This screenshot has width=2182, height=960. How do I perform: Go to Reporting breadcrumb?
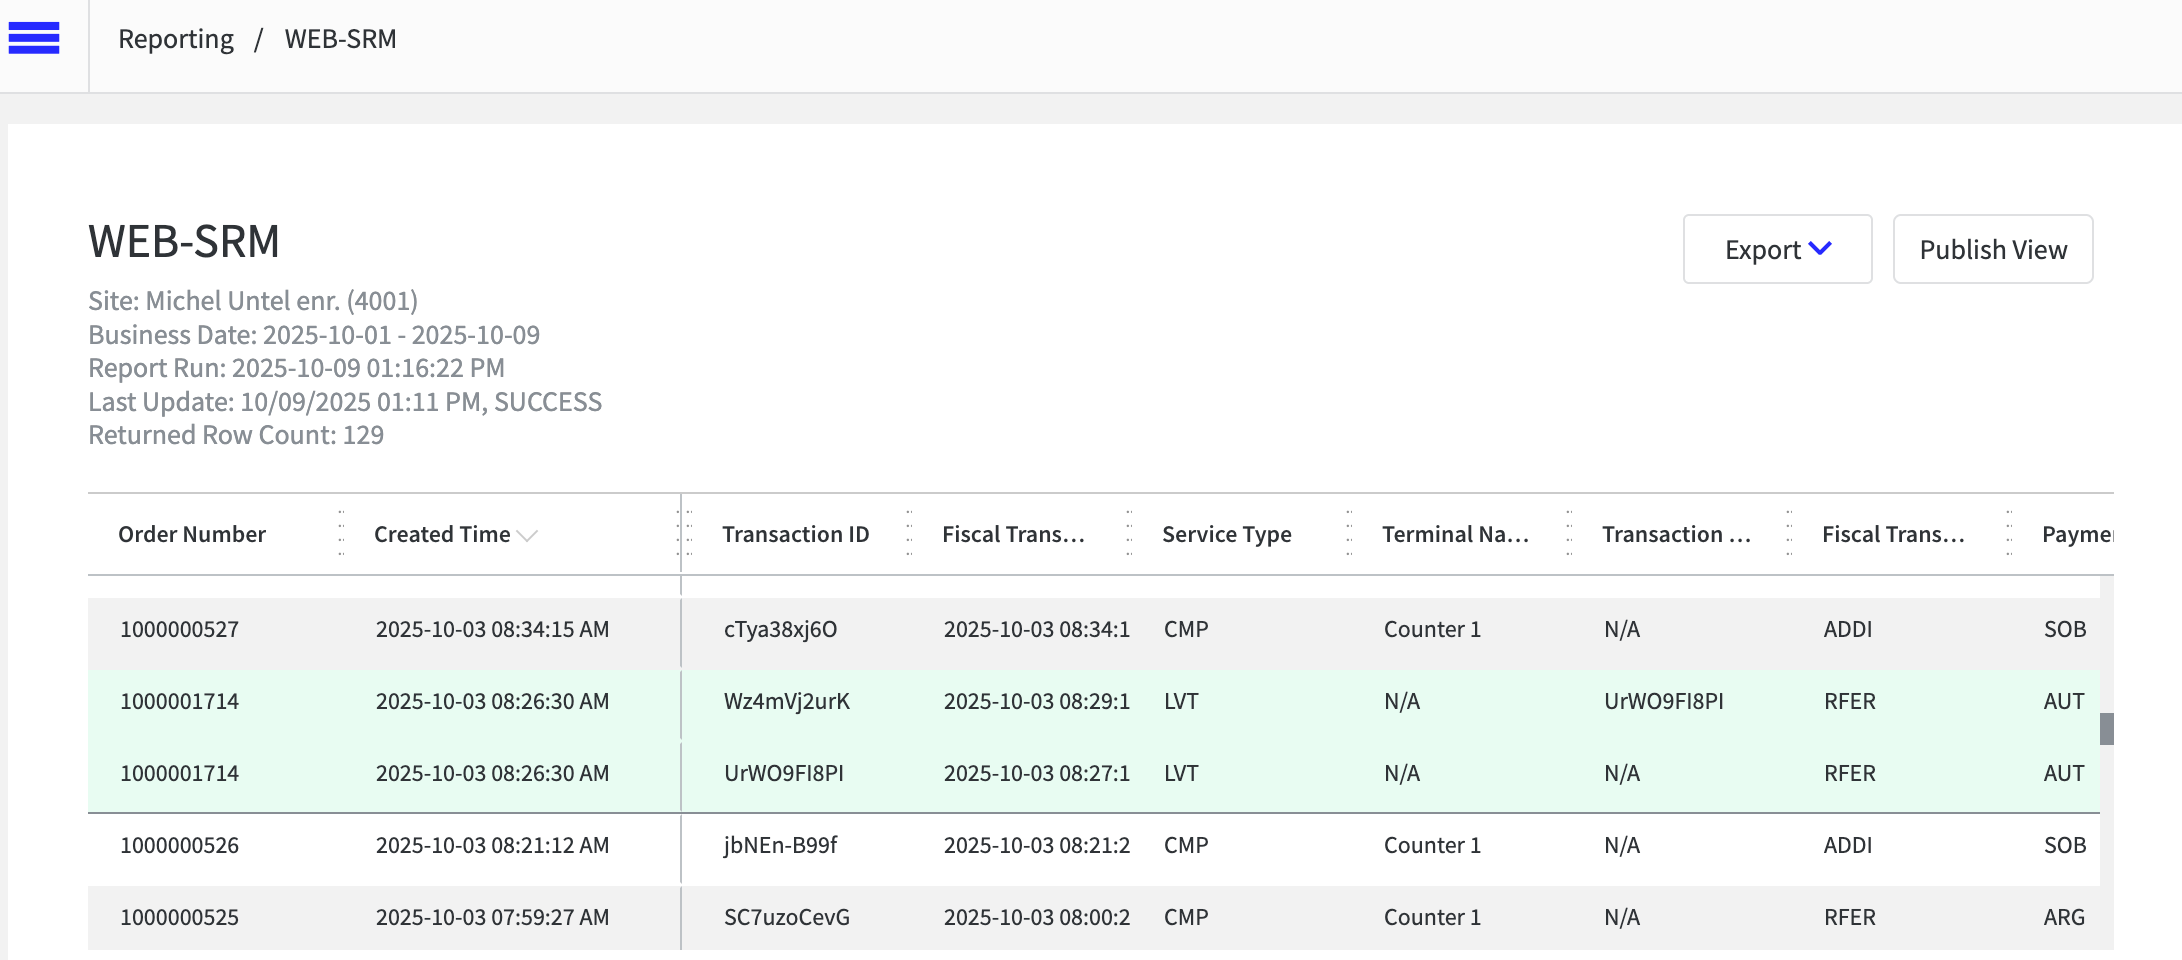point(176,39)
